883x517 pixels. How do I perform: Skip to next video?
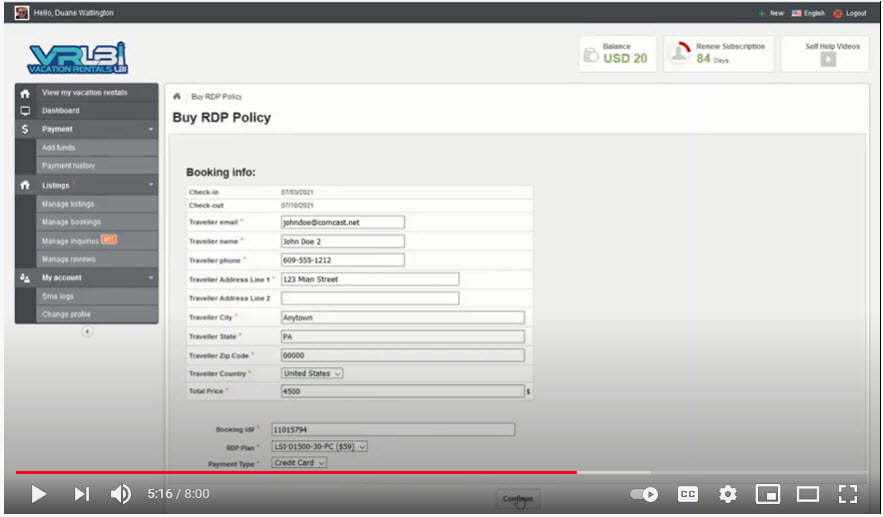(x=82, y=494)
